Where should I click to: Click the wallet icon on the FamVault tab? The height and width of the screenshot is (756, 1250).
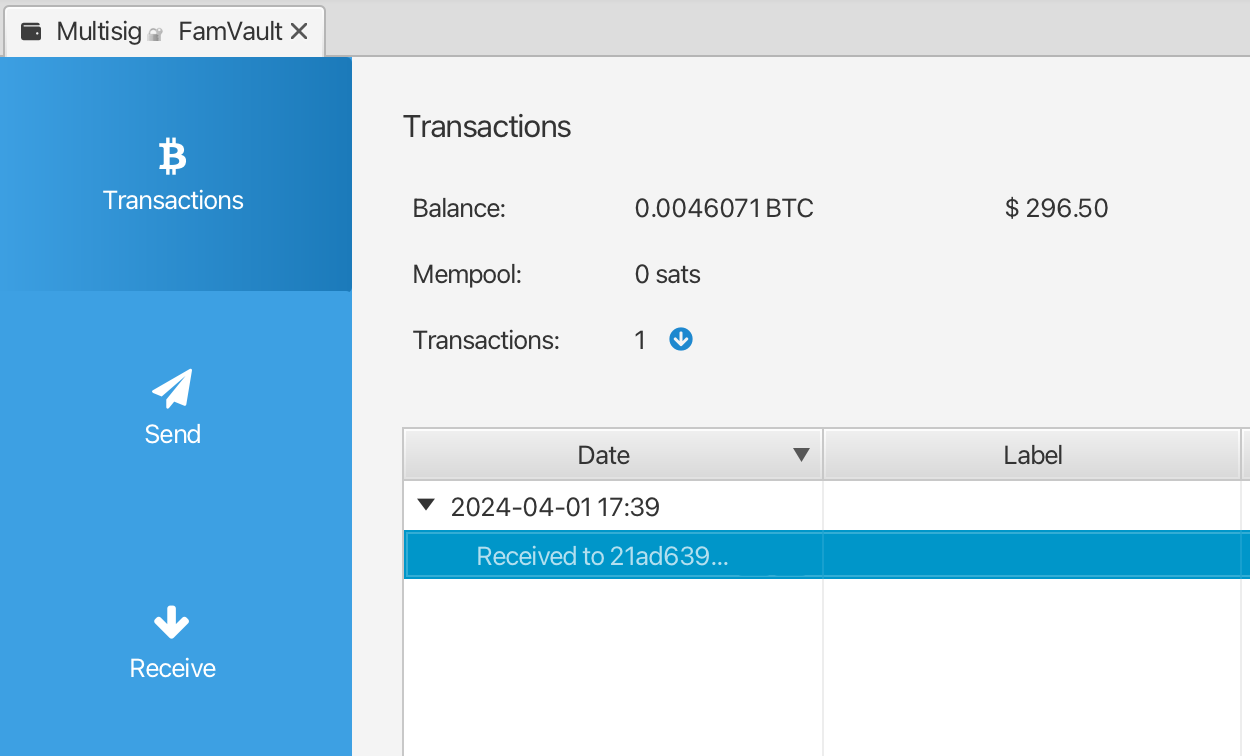[x=31, y=31]
